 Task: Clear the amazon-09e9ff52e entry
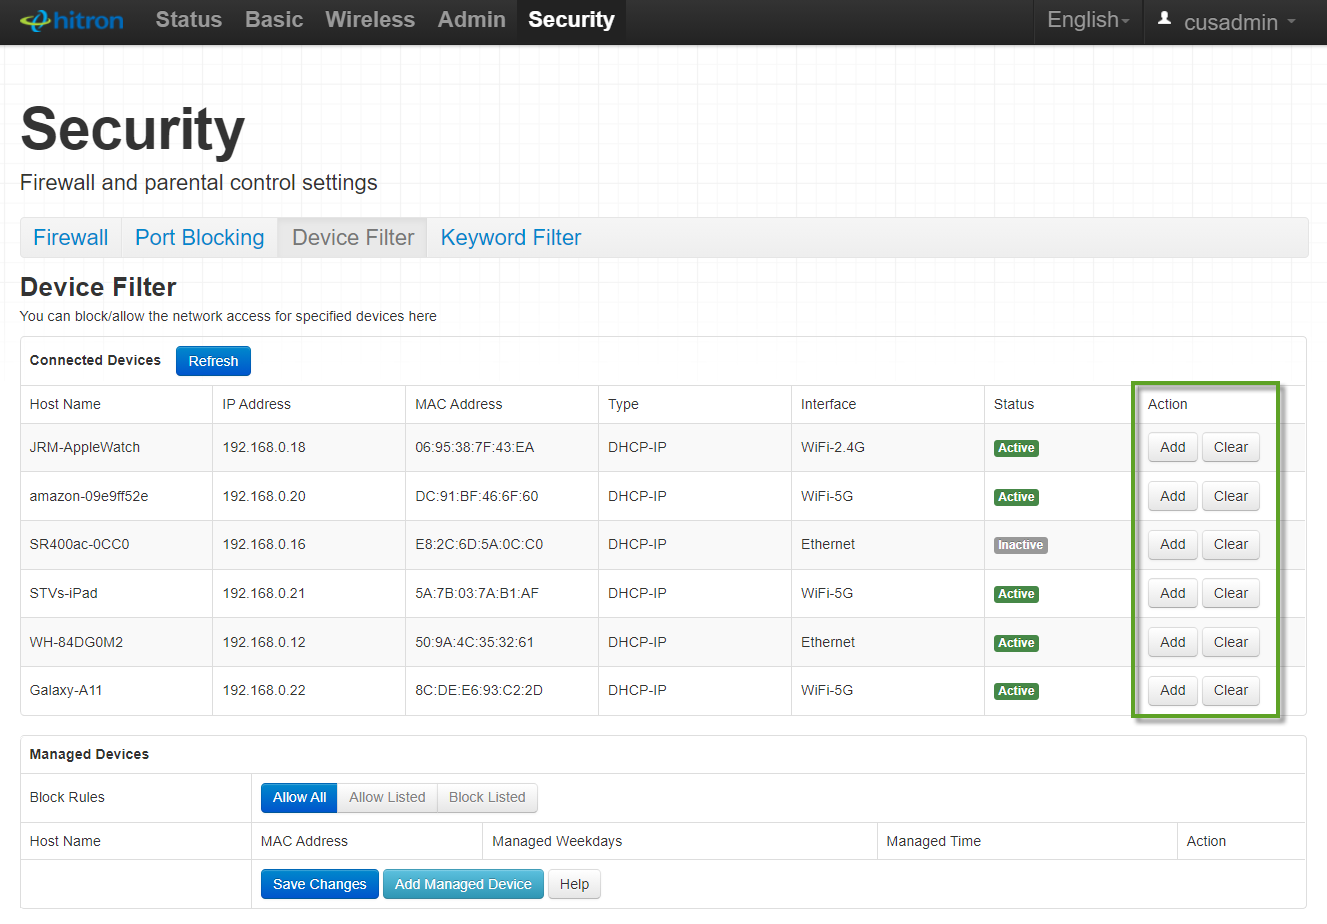1231,496
